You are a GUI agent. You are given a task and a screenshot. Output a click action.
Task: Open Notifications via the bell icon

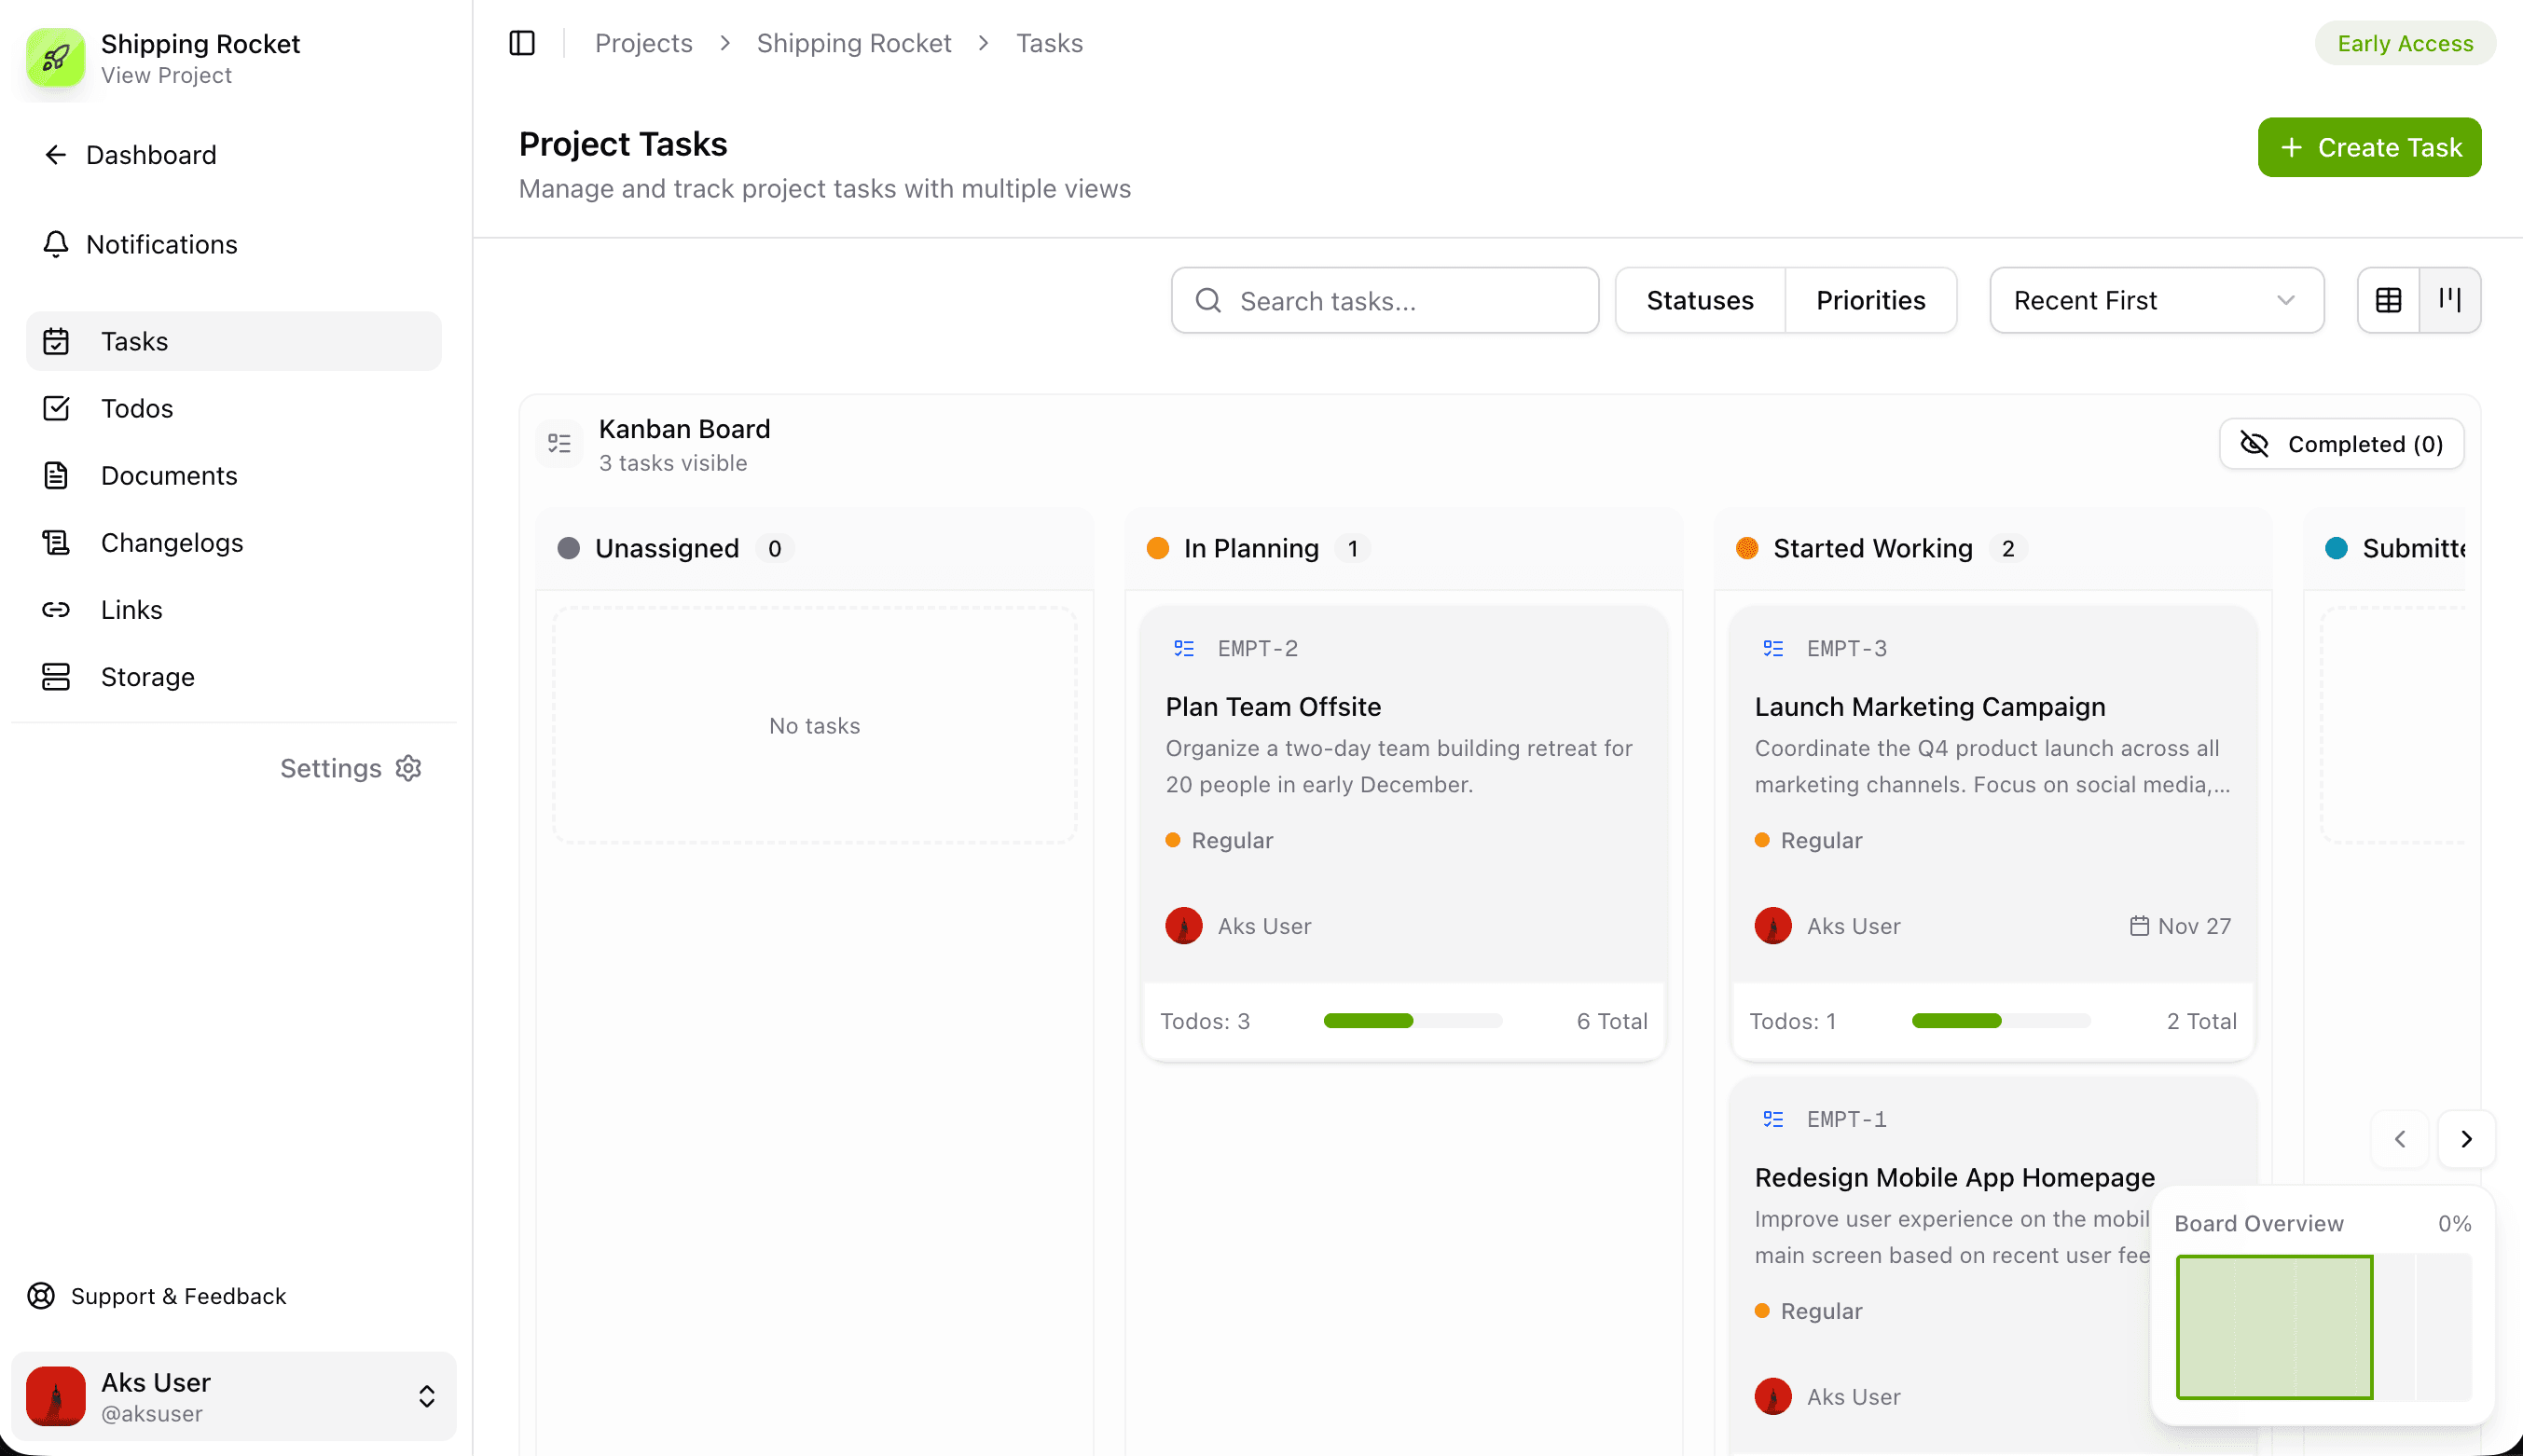pos(56,244)
